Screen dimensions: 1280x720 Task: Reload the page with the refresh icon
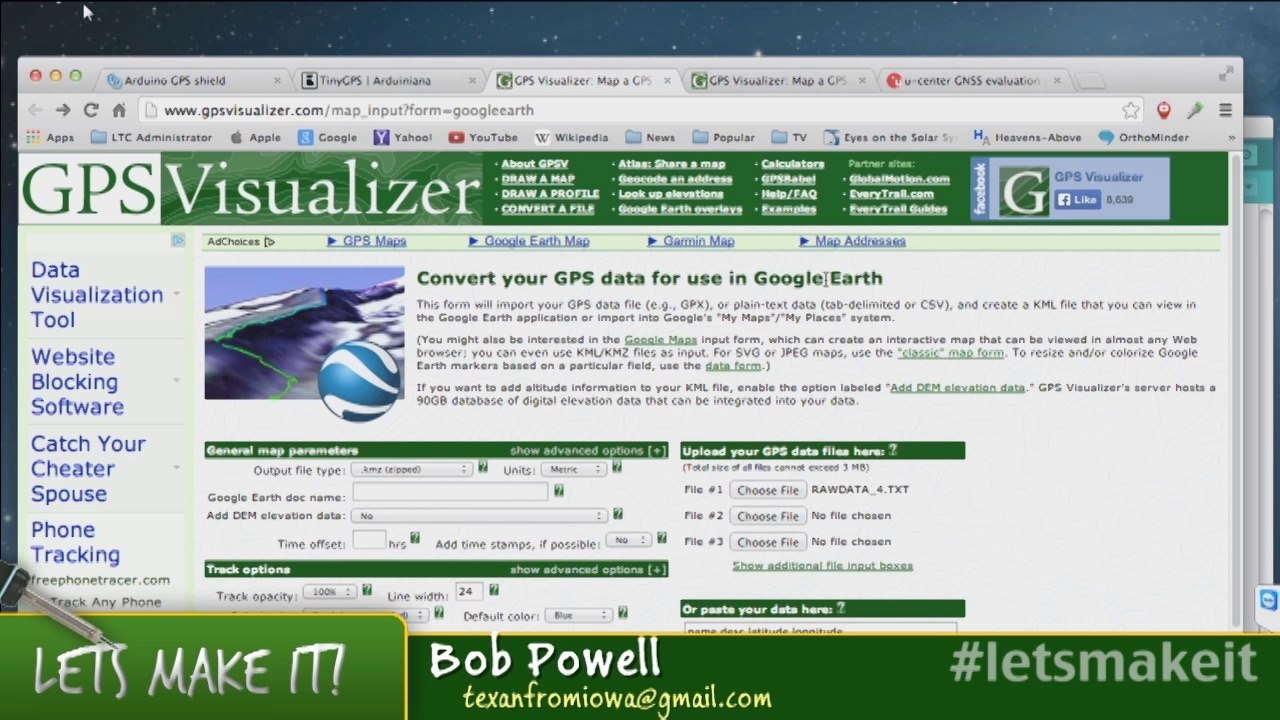(91, 110)
